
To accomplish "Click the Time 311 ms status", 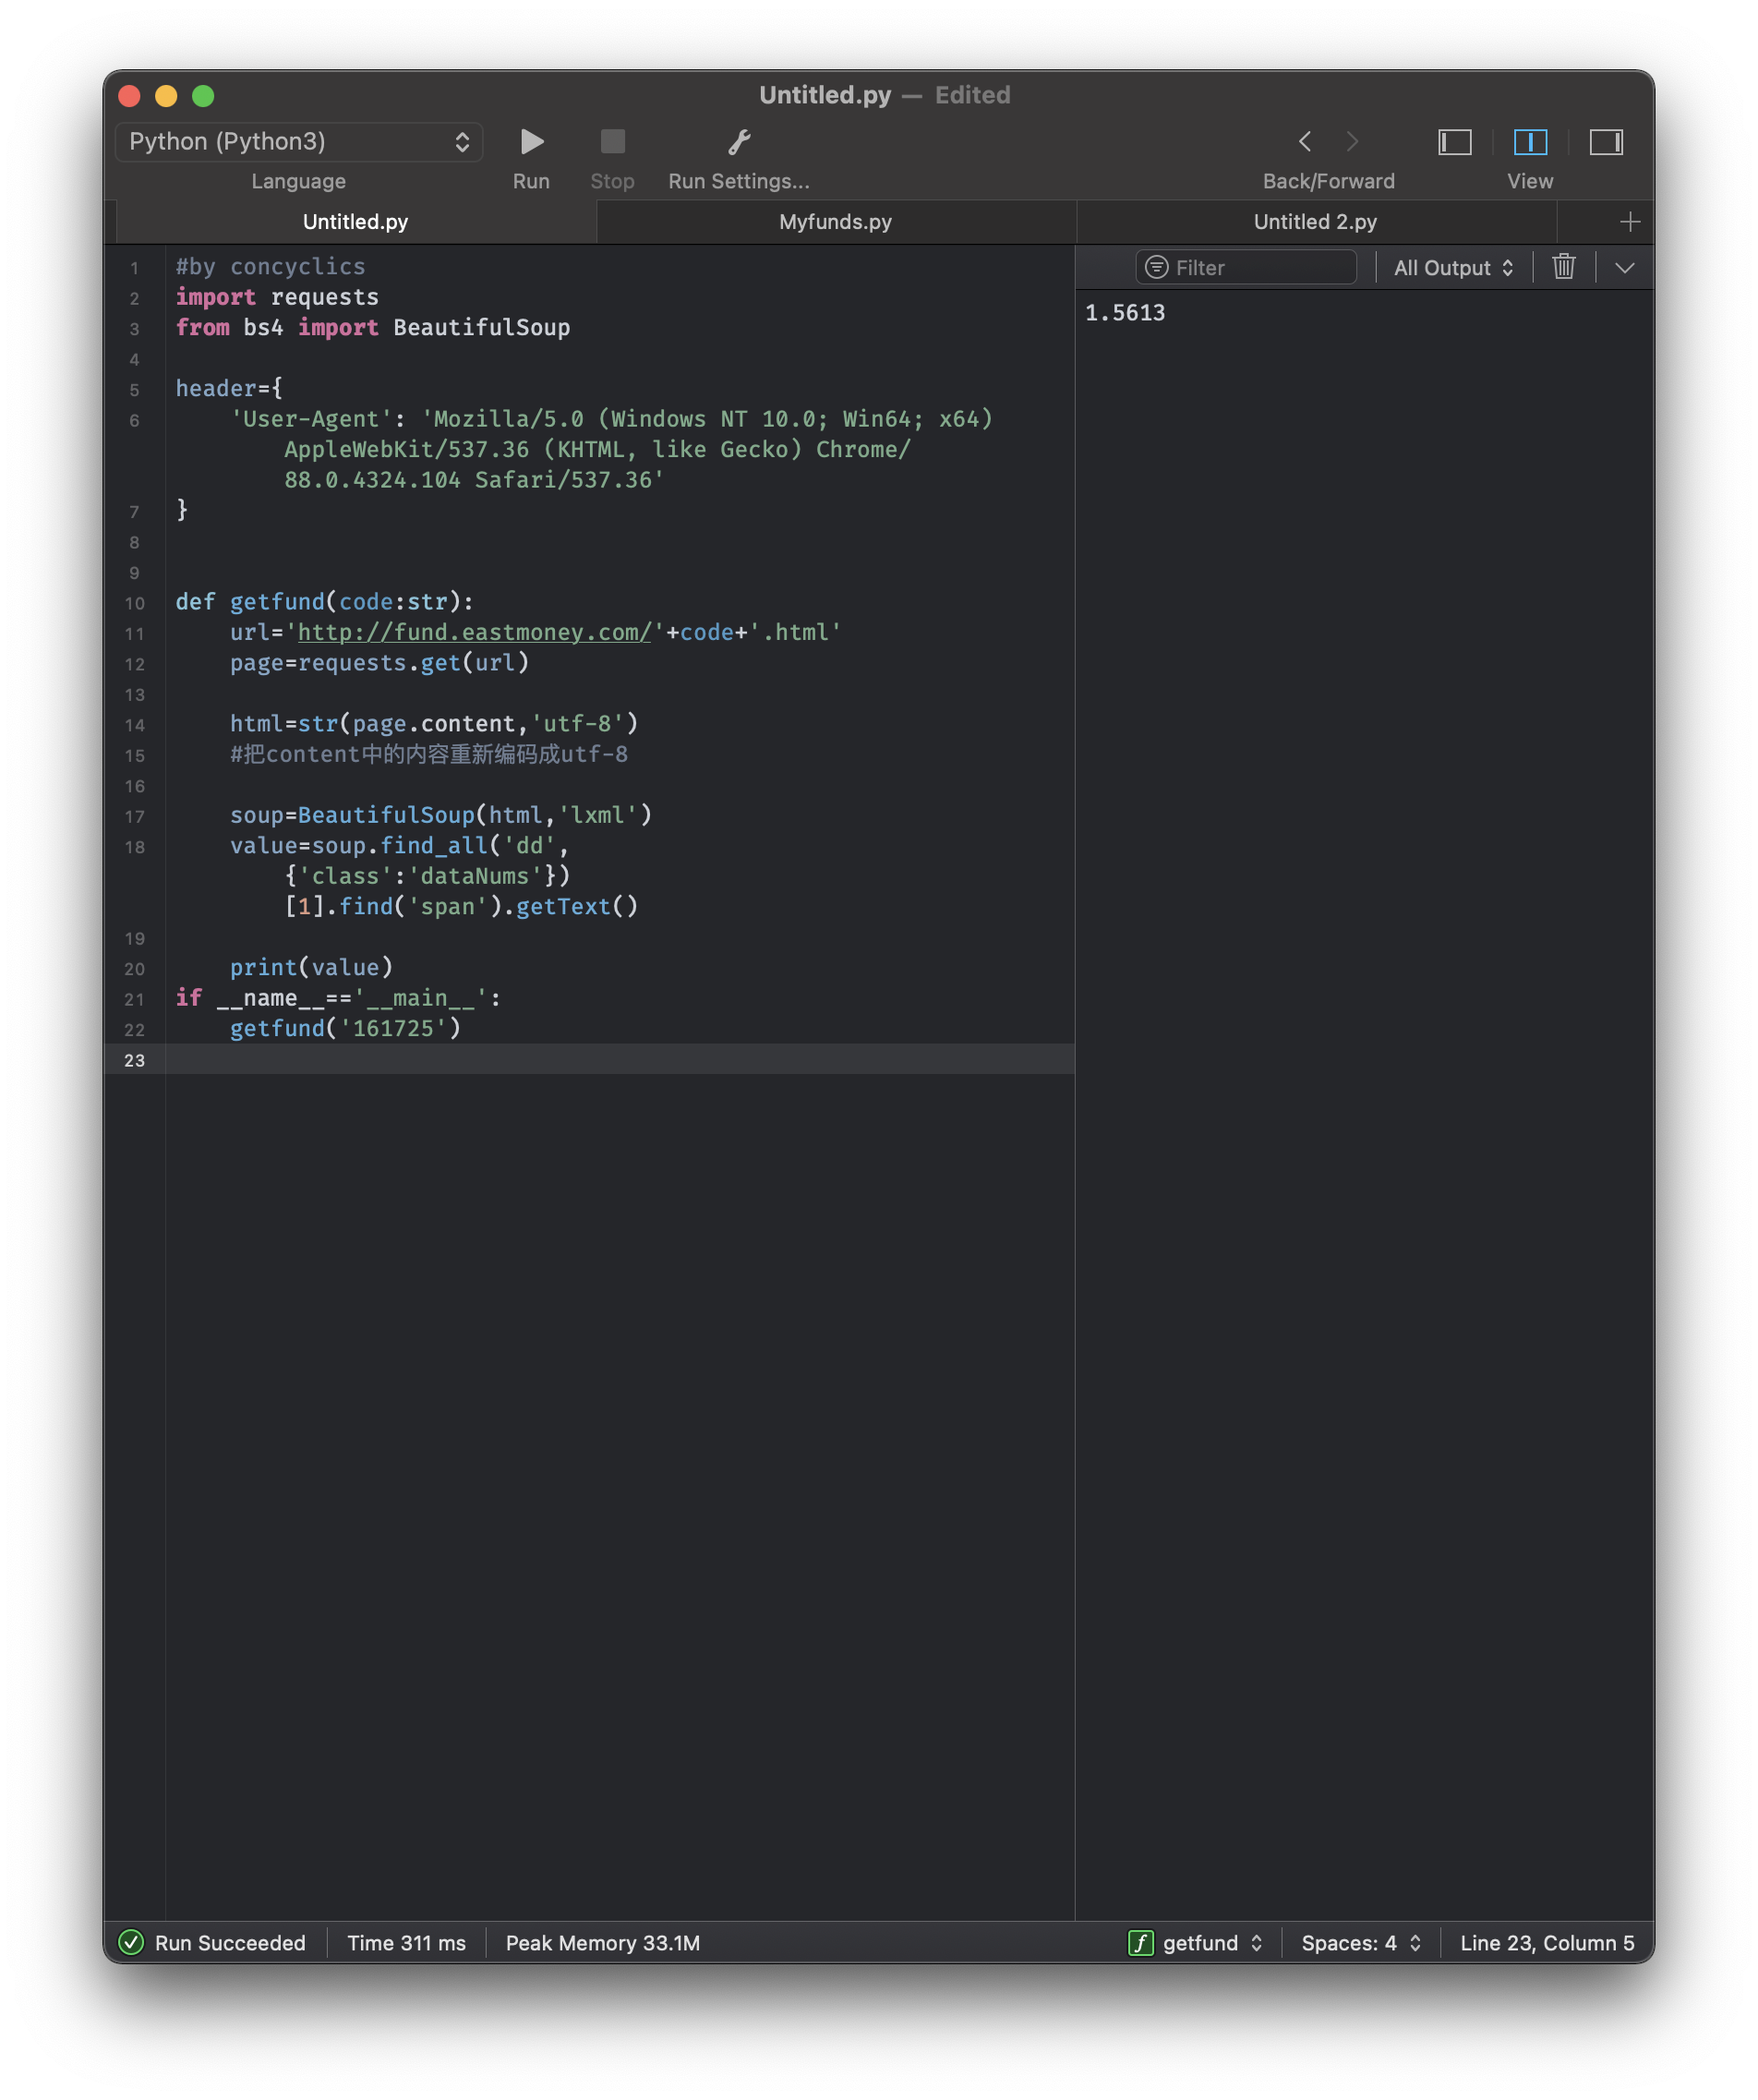I will (407, 1942).
